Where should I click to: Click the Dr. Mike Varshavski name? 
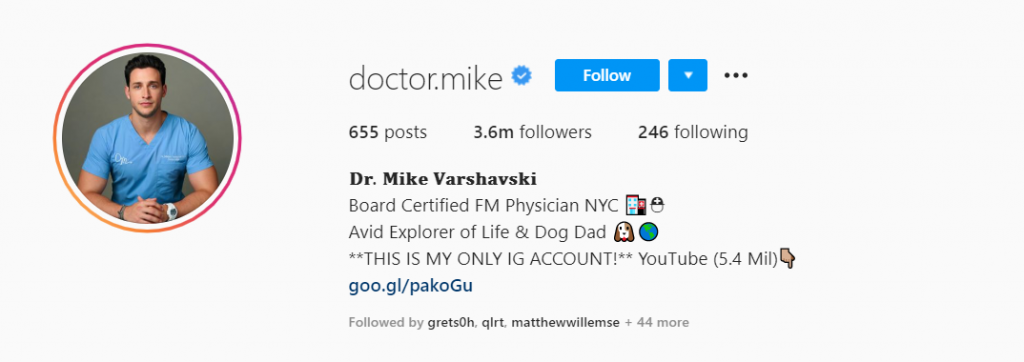pyautogui.click(x=443, y=179)
